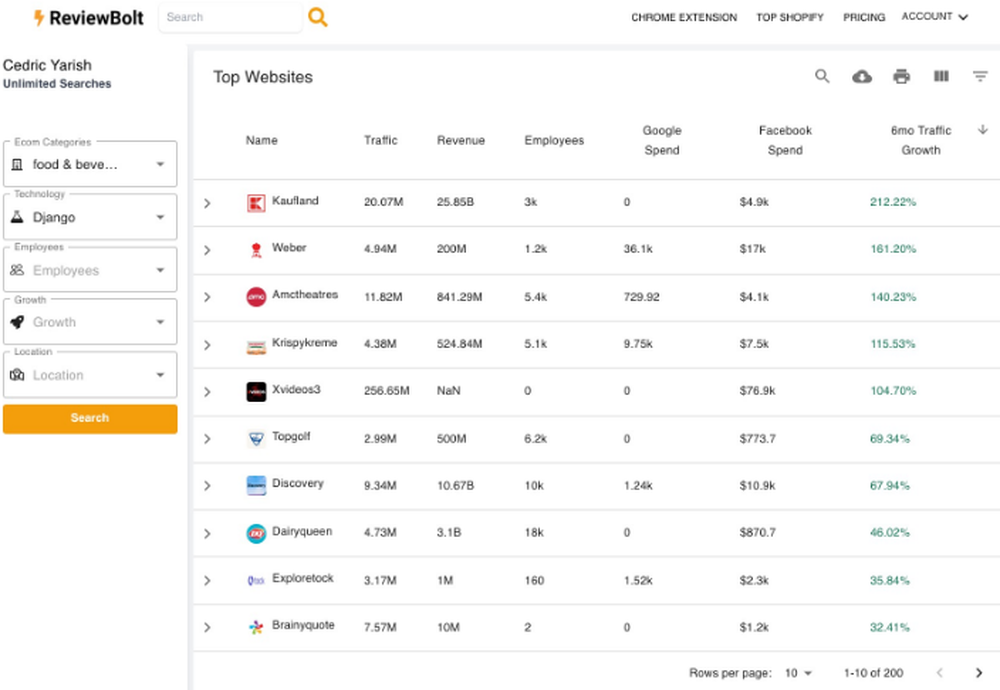This screenshot has height=690, width=1000.
Task: Click the cloud download export icon
Action: [862, 76]
